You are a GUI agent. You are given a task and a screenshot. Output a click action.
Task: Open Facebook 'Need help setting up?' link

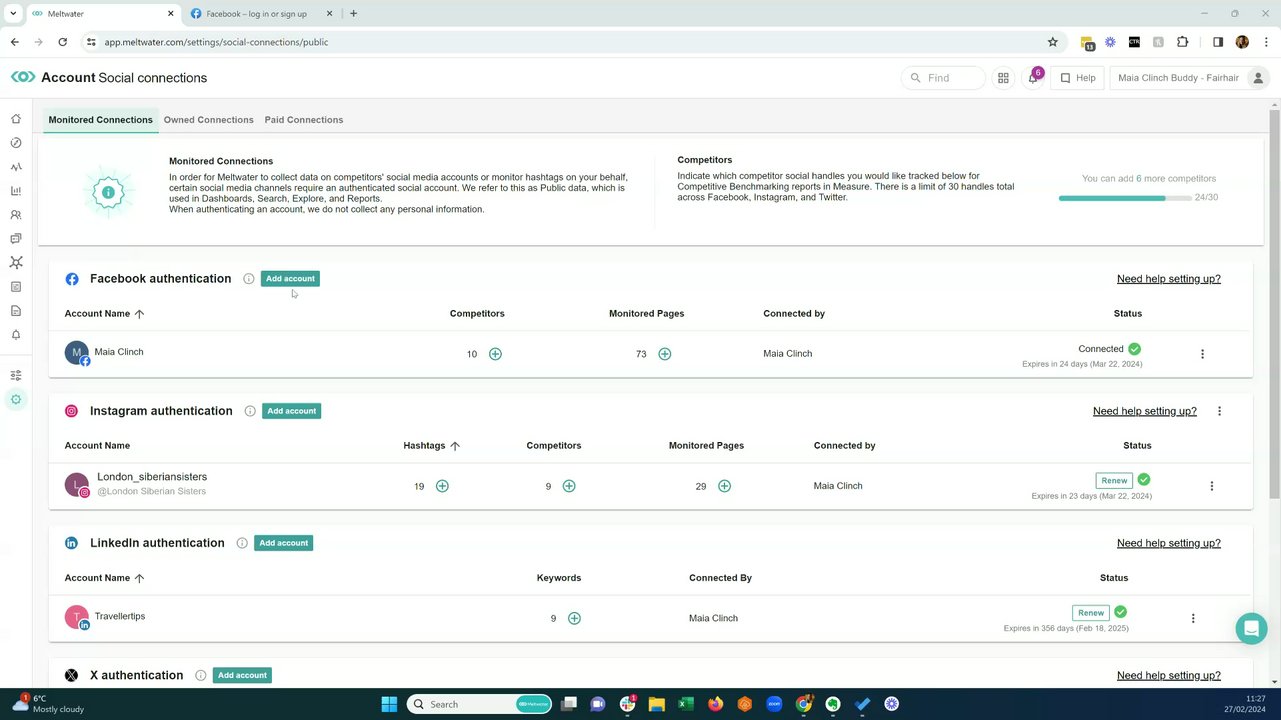click(1168, 279)
